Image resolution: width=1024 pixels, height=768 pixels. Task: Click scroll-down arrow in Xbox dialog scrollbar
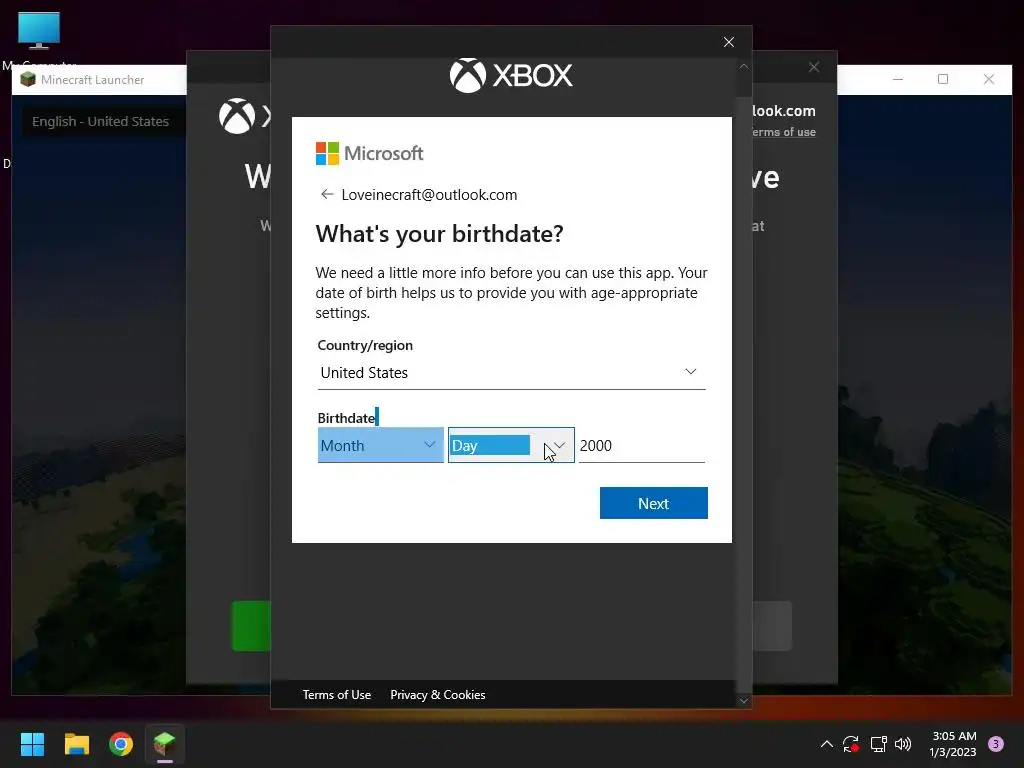pyautogui.click(x=744, y=701)
